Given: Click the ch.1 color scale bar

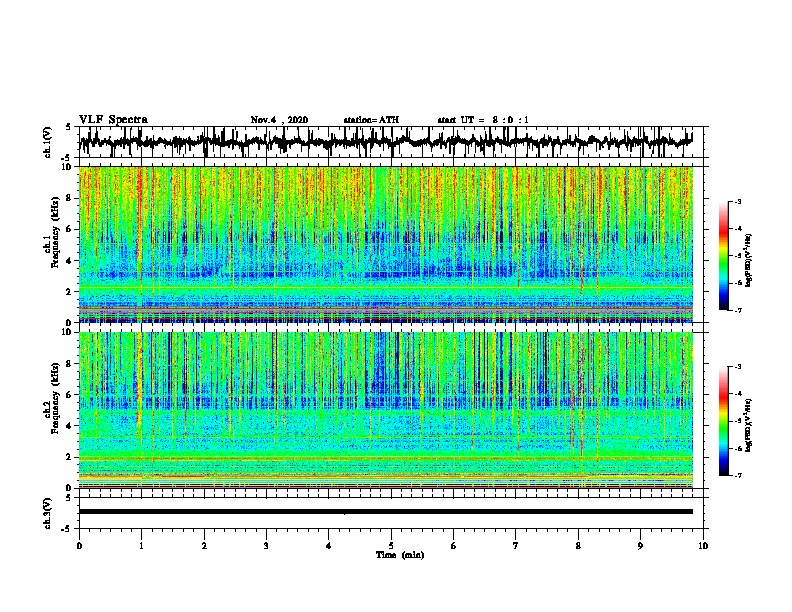Looking at the screenshot, I should pyautogui.click(x=724, y=256).
